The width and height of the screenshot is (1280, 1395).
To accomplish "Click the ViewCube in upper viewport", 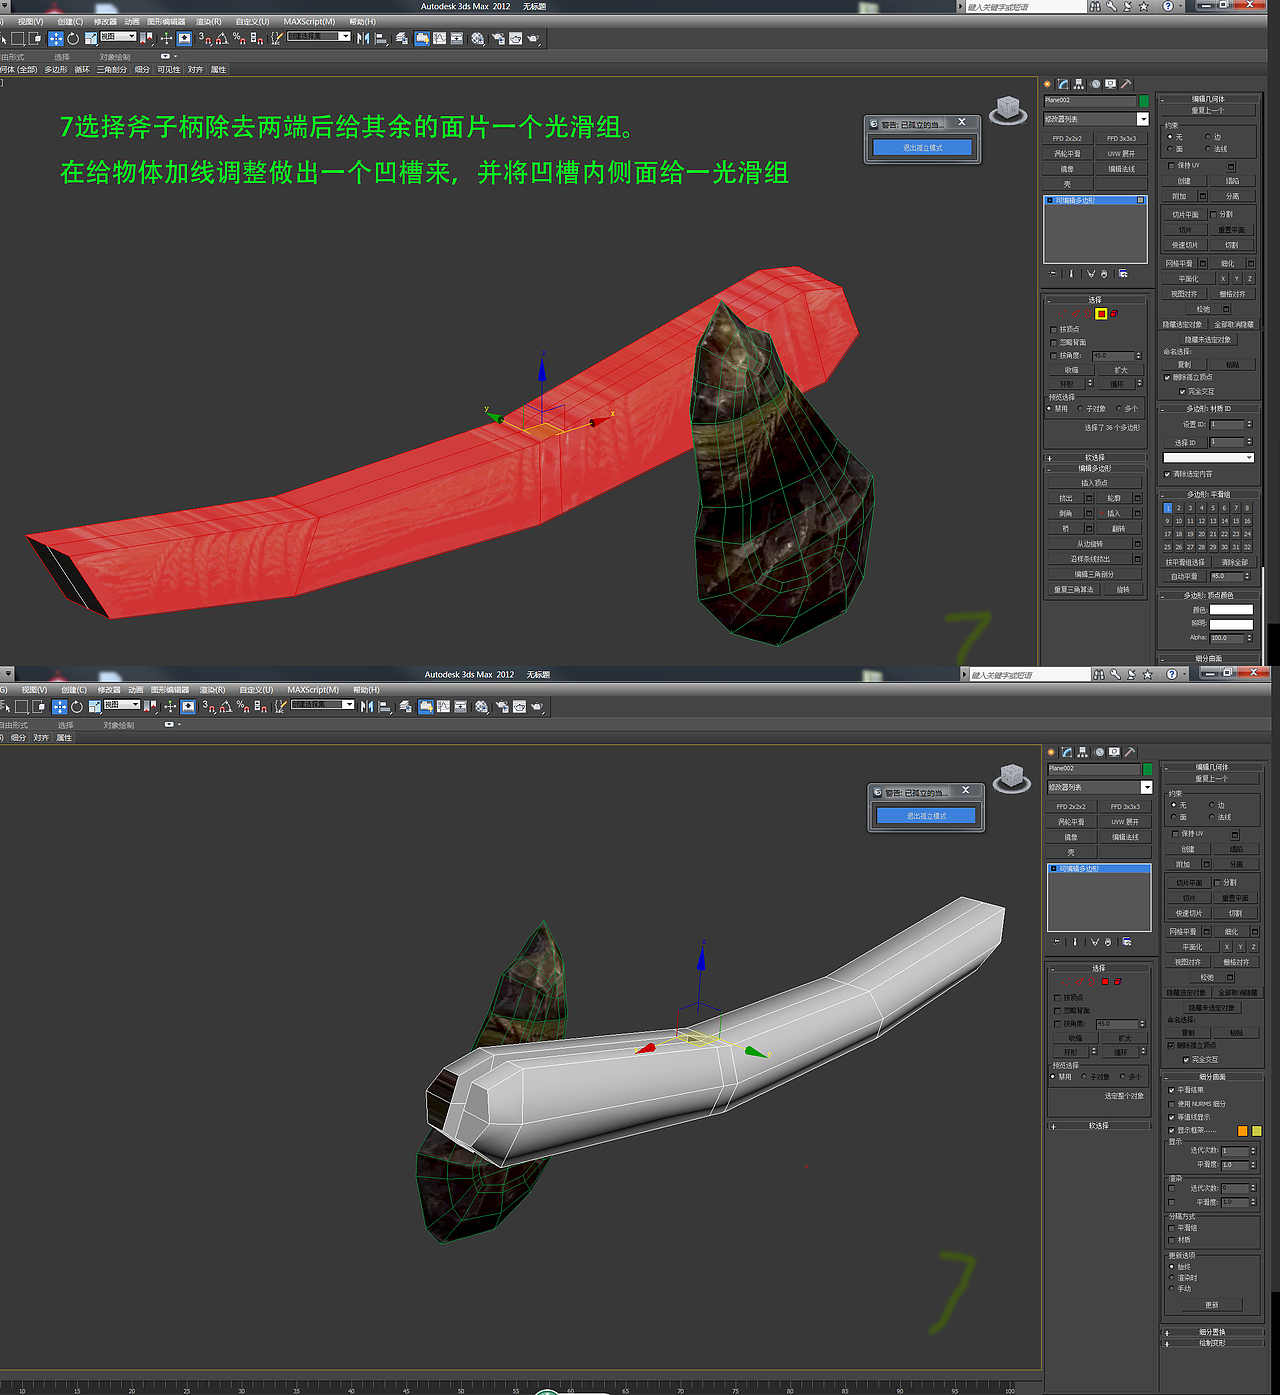I will [1008, 109].
